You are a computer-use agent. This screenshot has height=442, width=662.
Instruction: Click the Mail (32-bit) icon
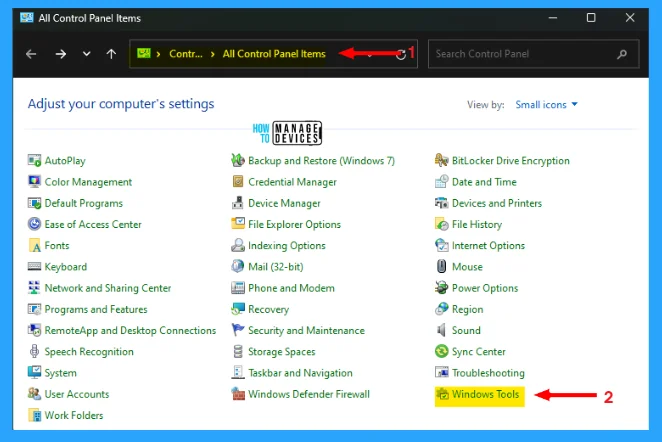[238, 266]
